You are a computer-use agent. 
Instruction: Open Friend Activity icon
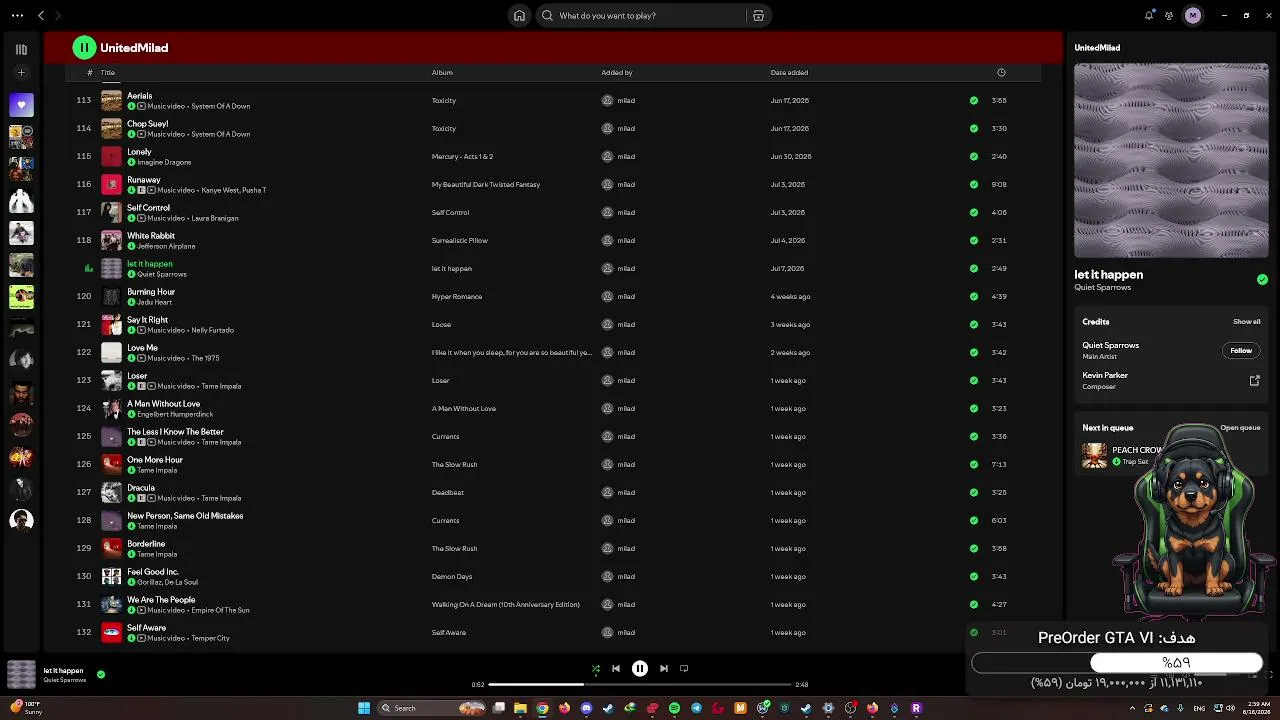(1169, 15)
